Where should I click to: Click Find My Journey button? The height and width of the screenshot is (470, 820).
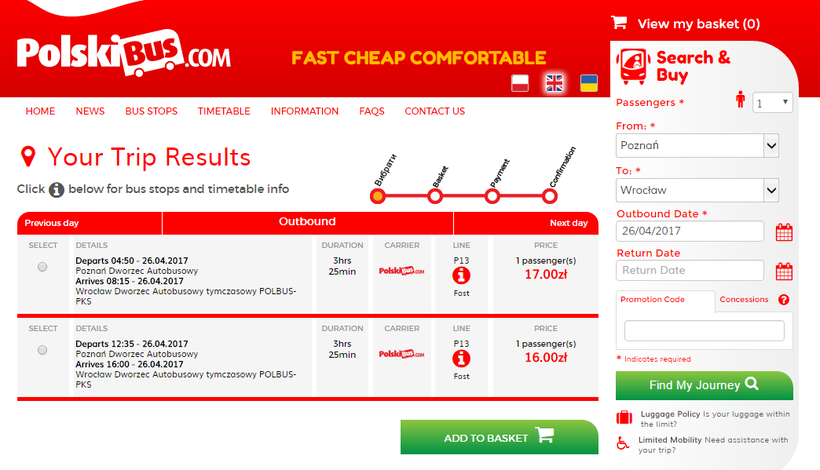704,385
